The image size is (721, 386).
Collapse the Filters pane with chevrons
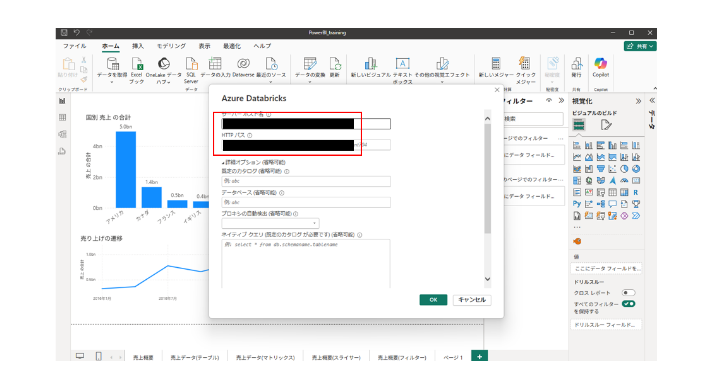pos(561,100)
